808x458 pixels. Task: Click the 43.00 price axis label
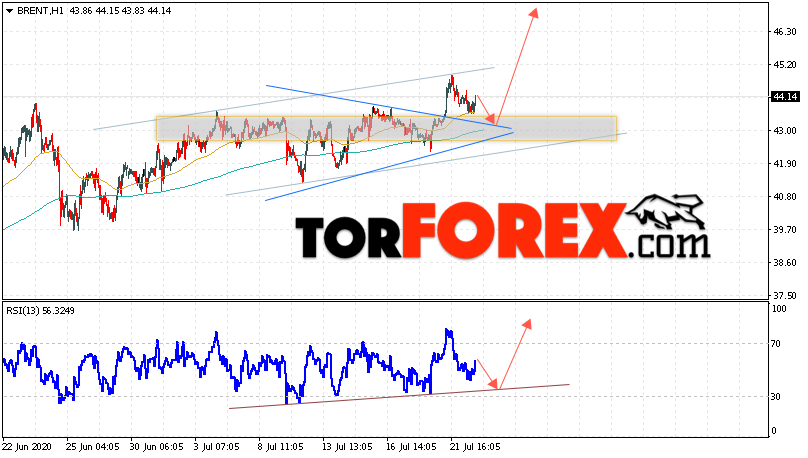click(x=784, y=130)
